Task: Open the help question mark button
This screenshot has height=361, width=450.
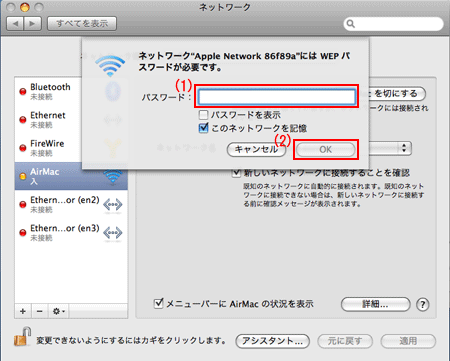Action: (x=423, y=304)
